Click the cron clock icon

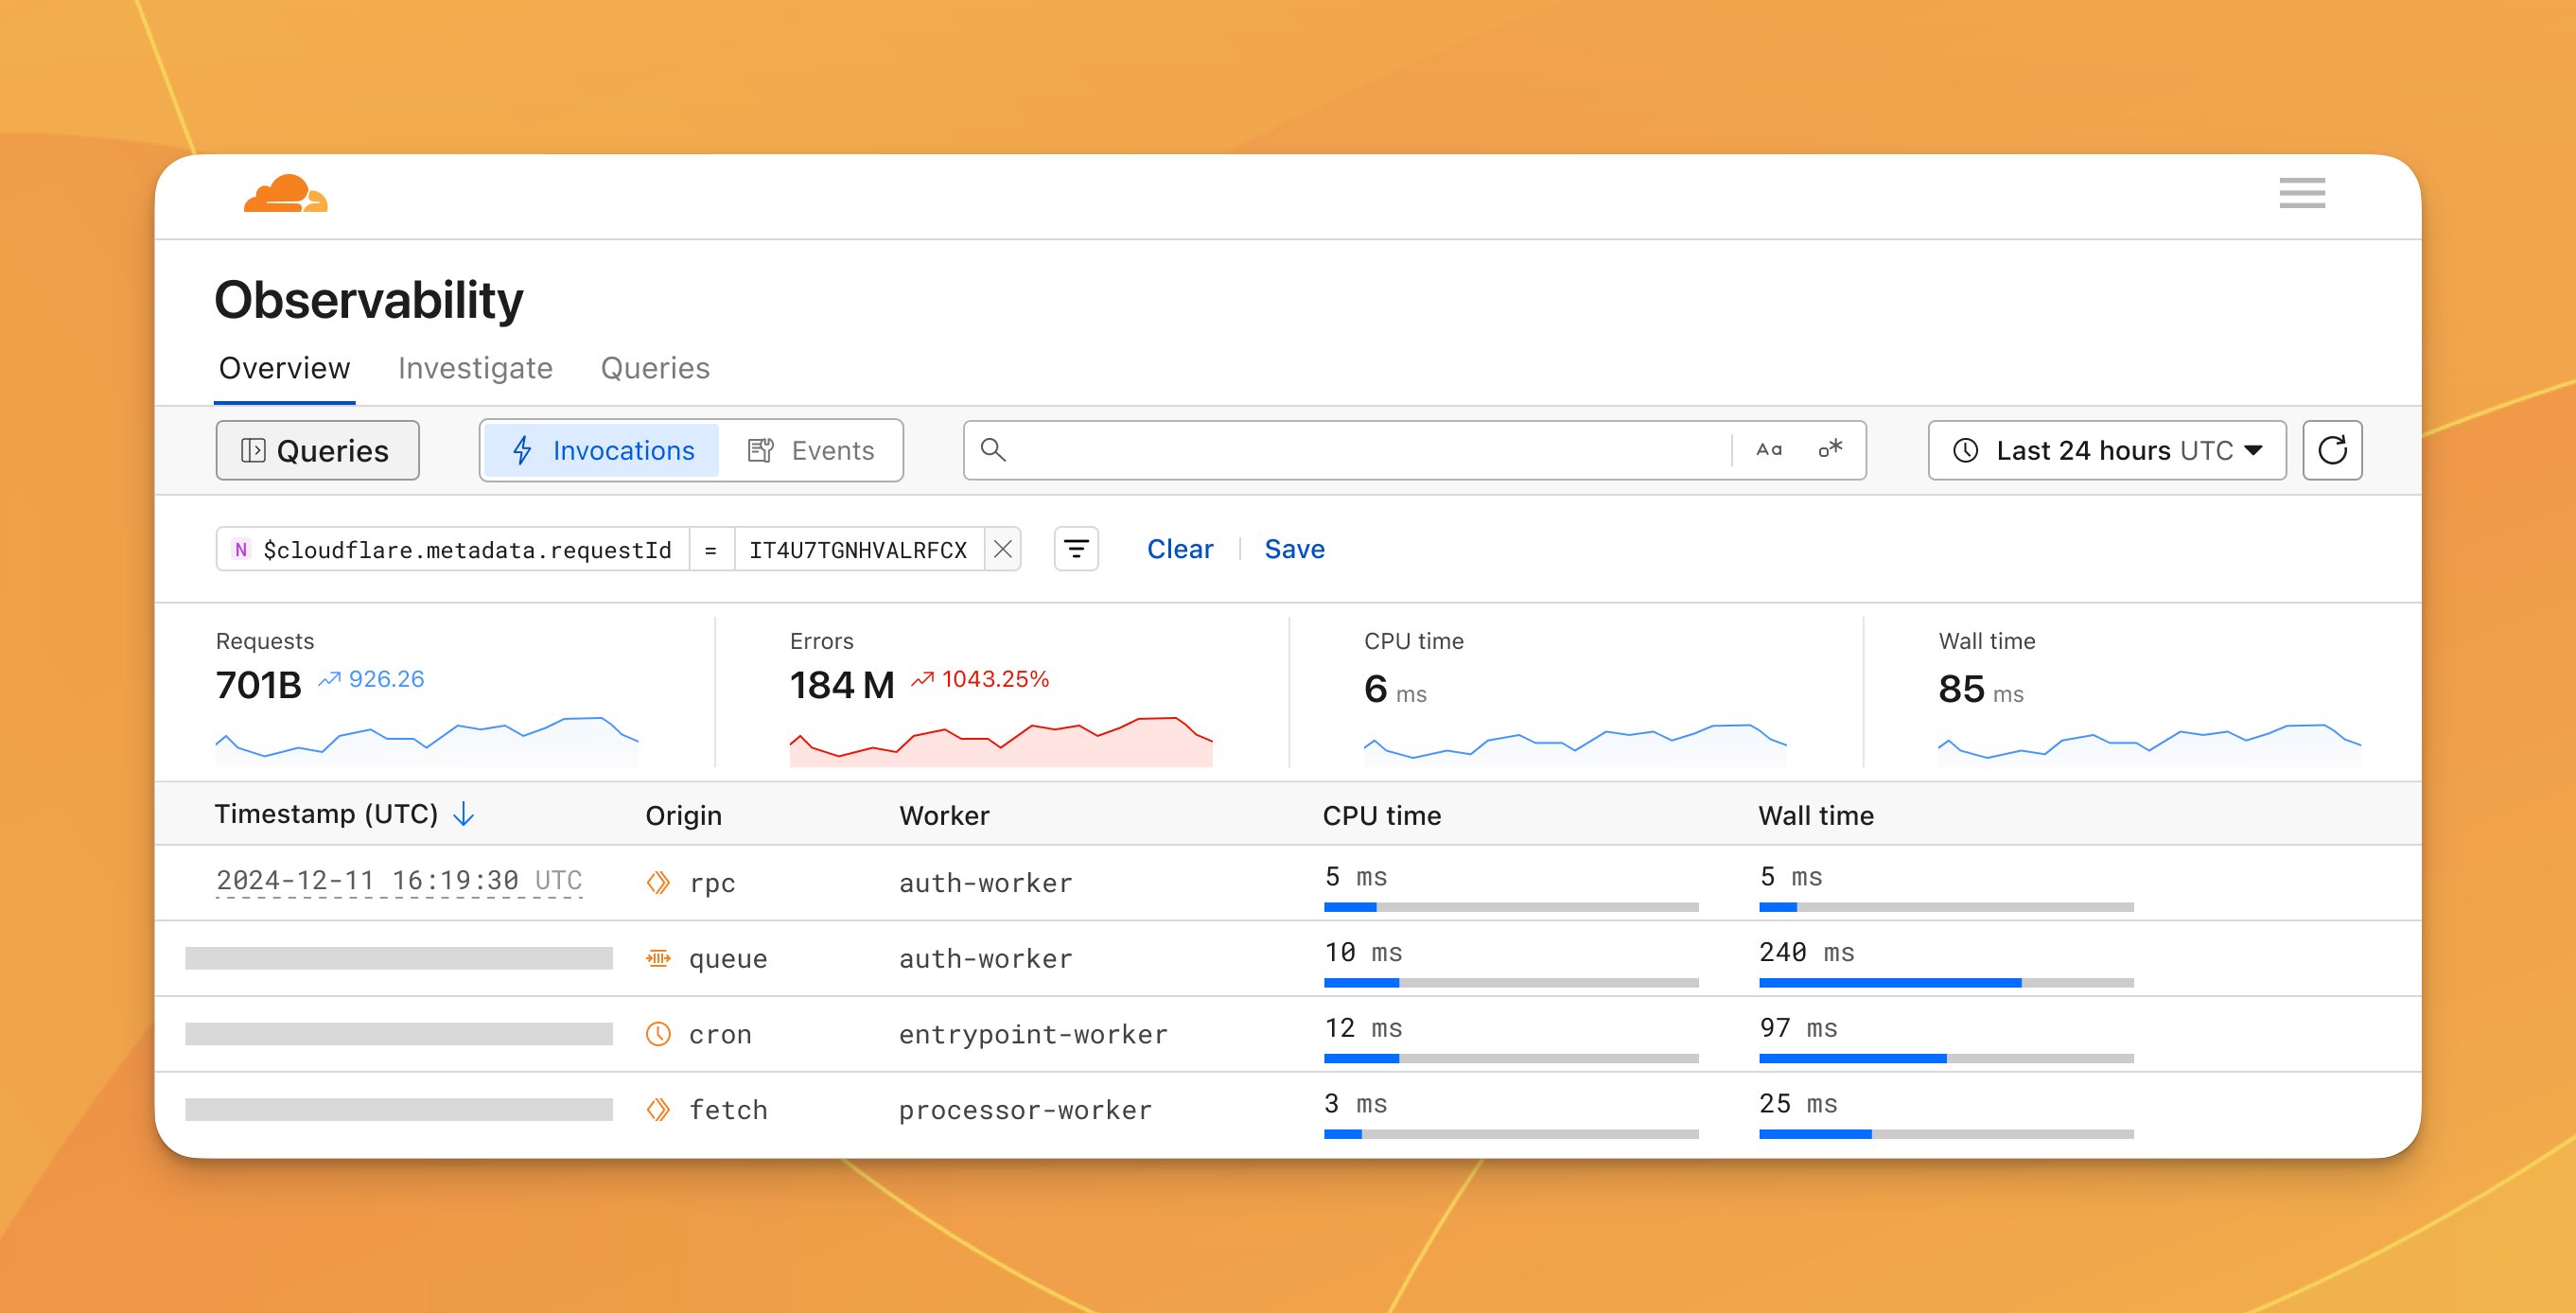pyautogui.click(x=658, y=1034)
